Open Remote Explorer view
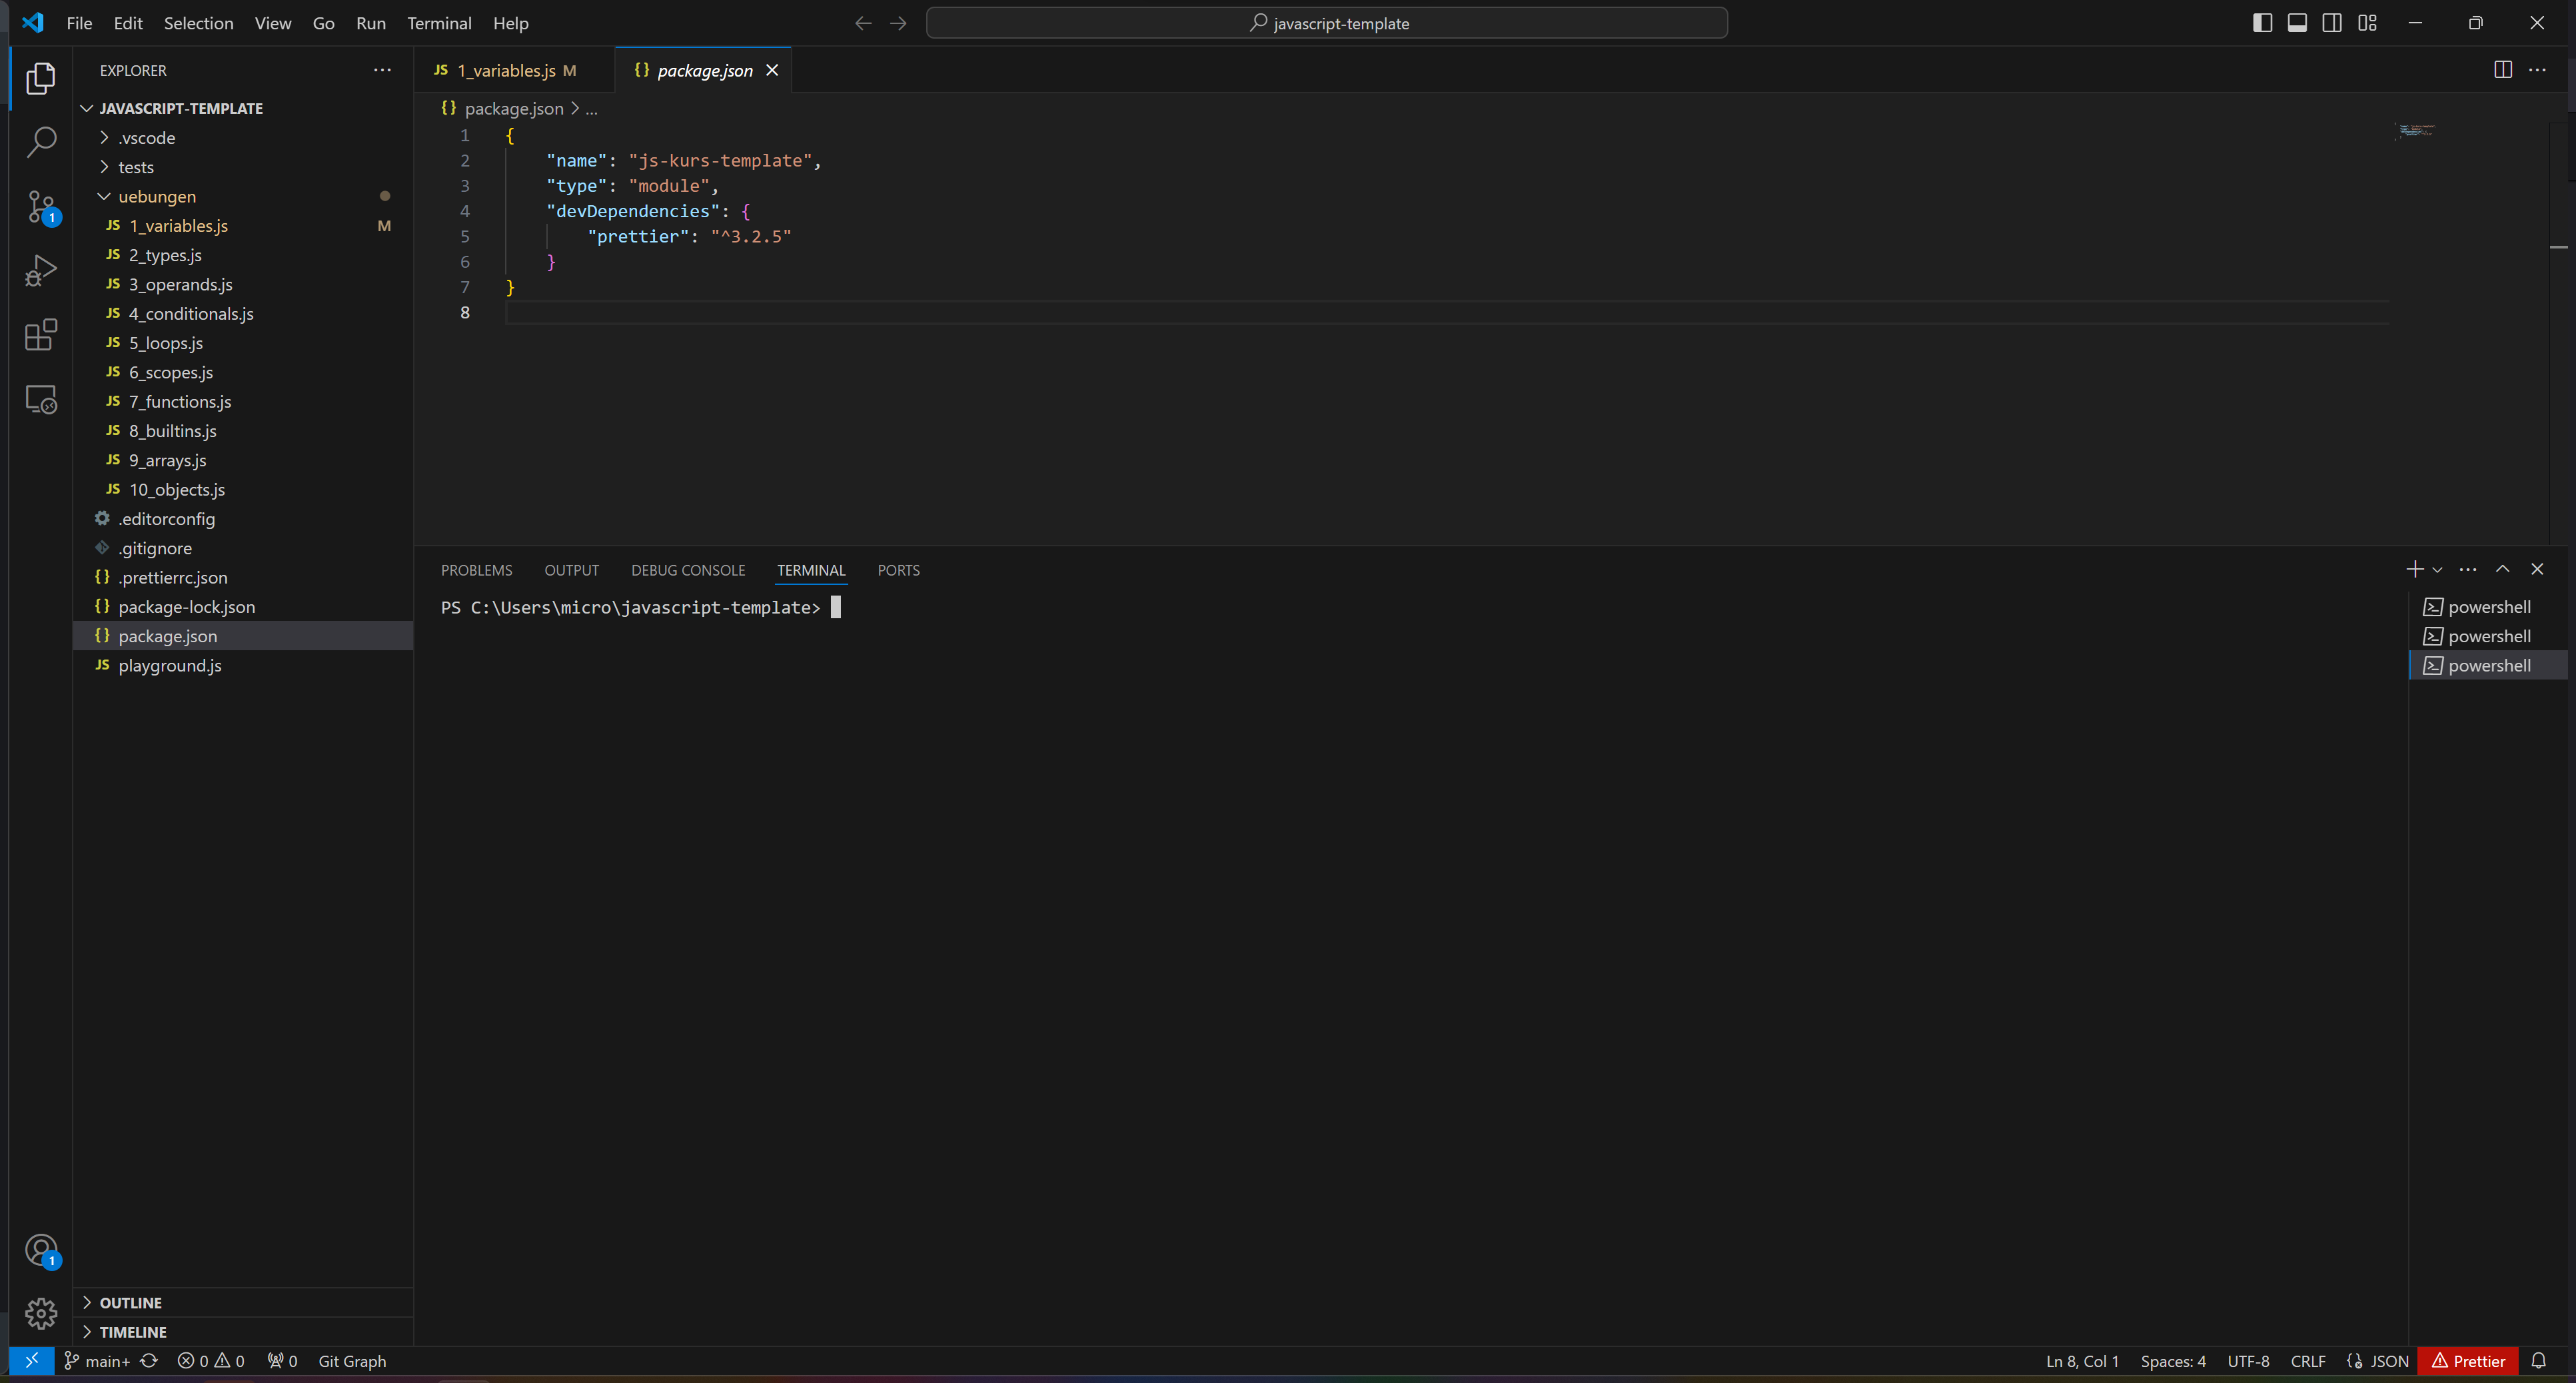Image resolution: width=2576 pixels, height=1383 pixels. [40, 399]
